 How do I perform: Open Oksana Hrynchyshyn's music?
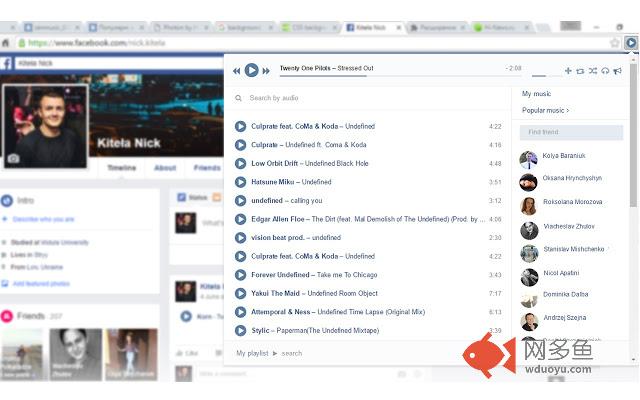tap(572, 178)
